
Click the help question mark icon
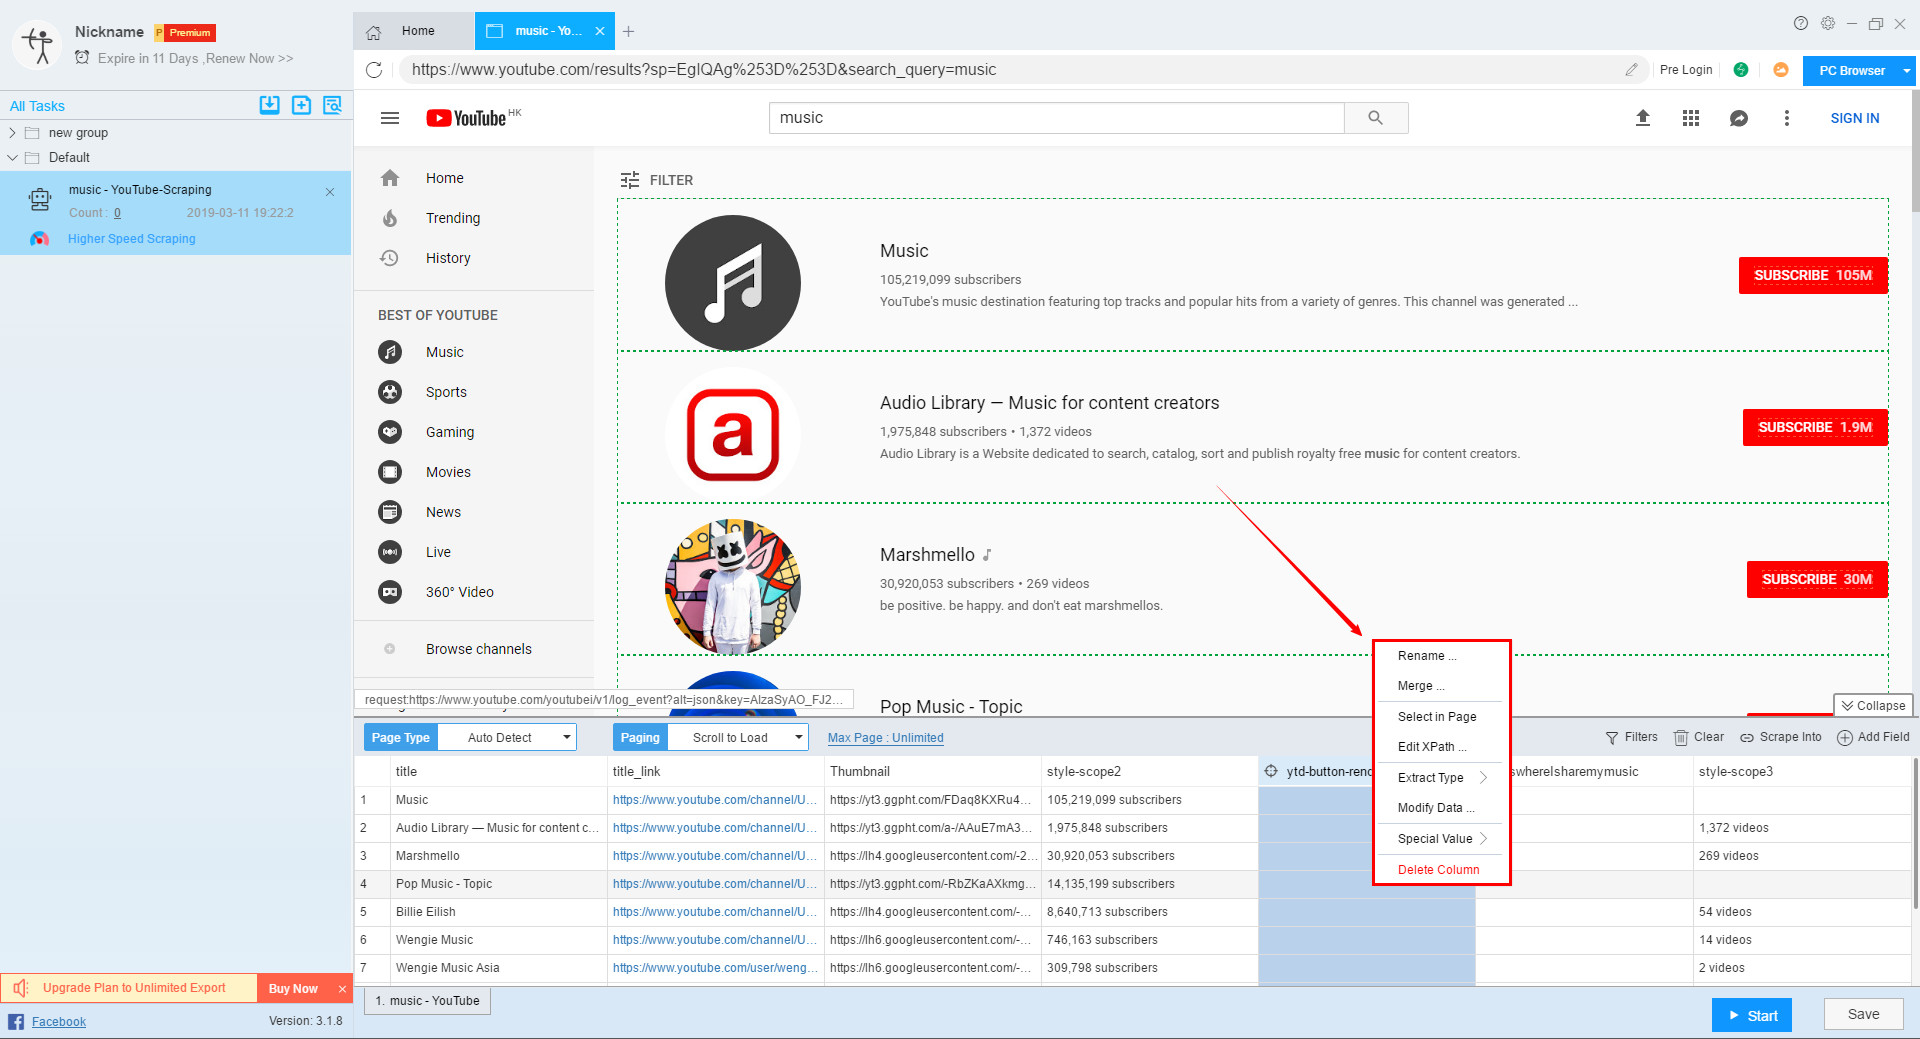[x=1801, y=23]
